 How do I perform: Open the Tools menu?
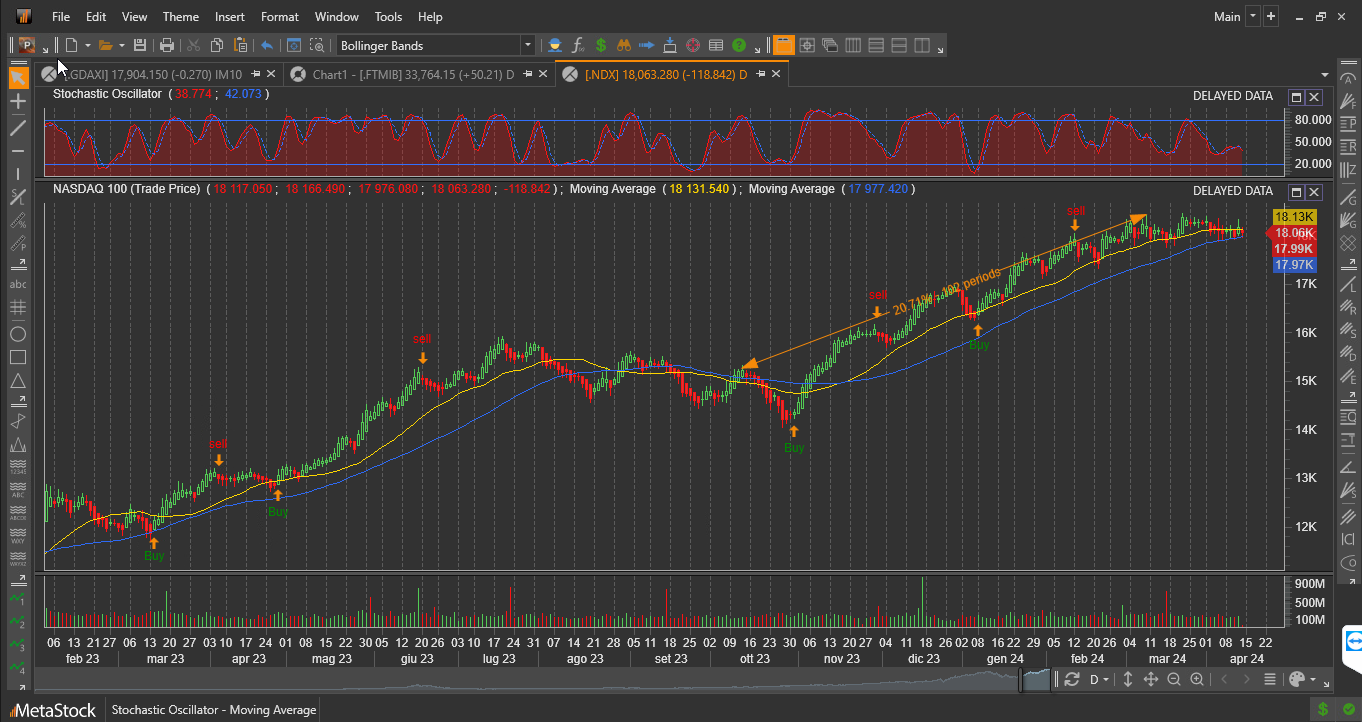tap(388, 17)
